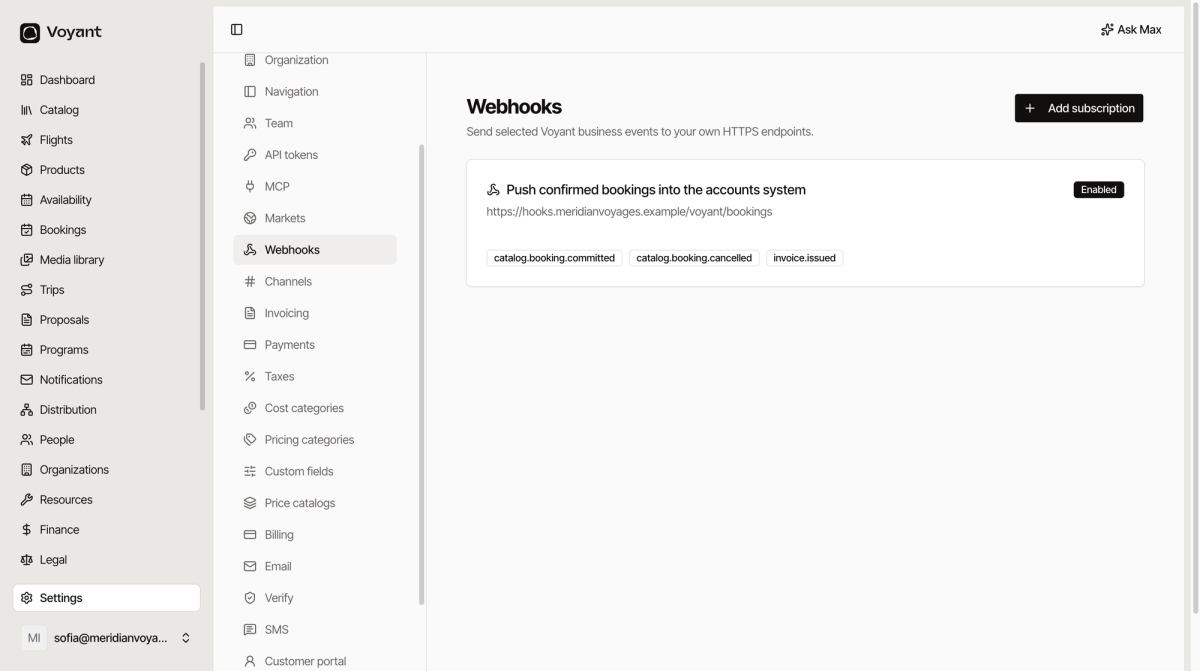Click the Settings gear icon
Screen dimensions: 1200x671
[x=27, y=598]
